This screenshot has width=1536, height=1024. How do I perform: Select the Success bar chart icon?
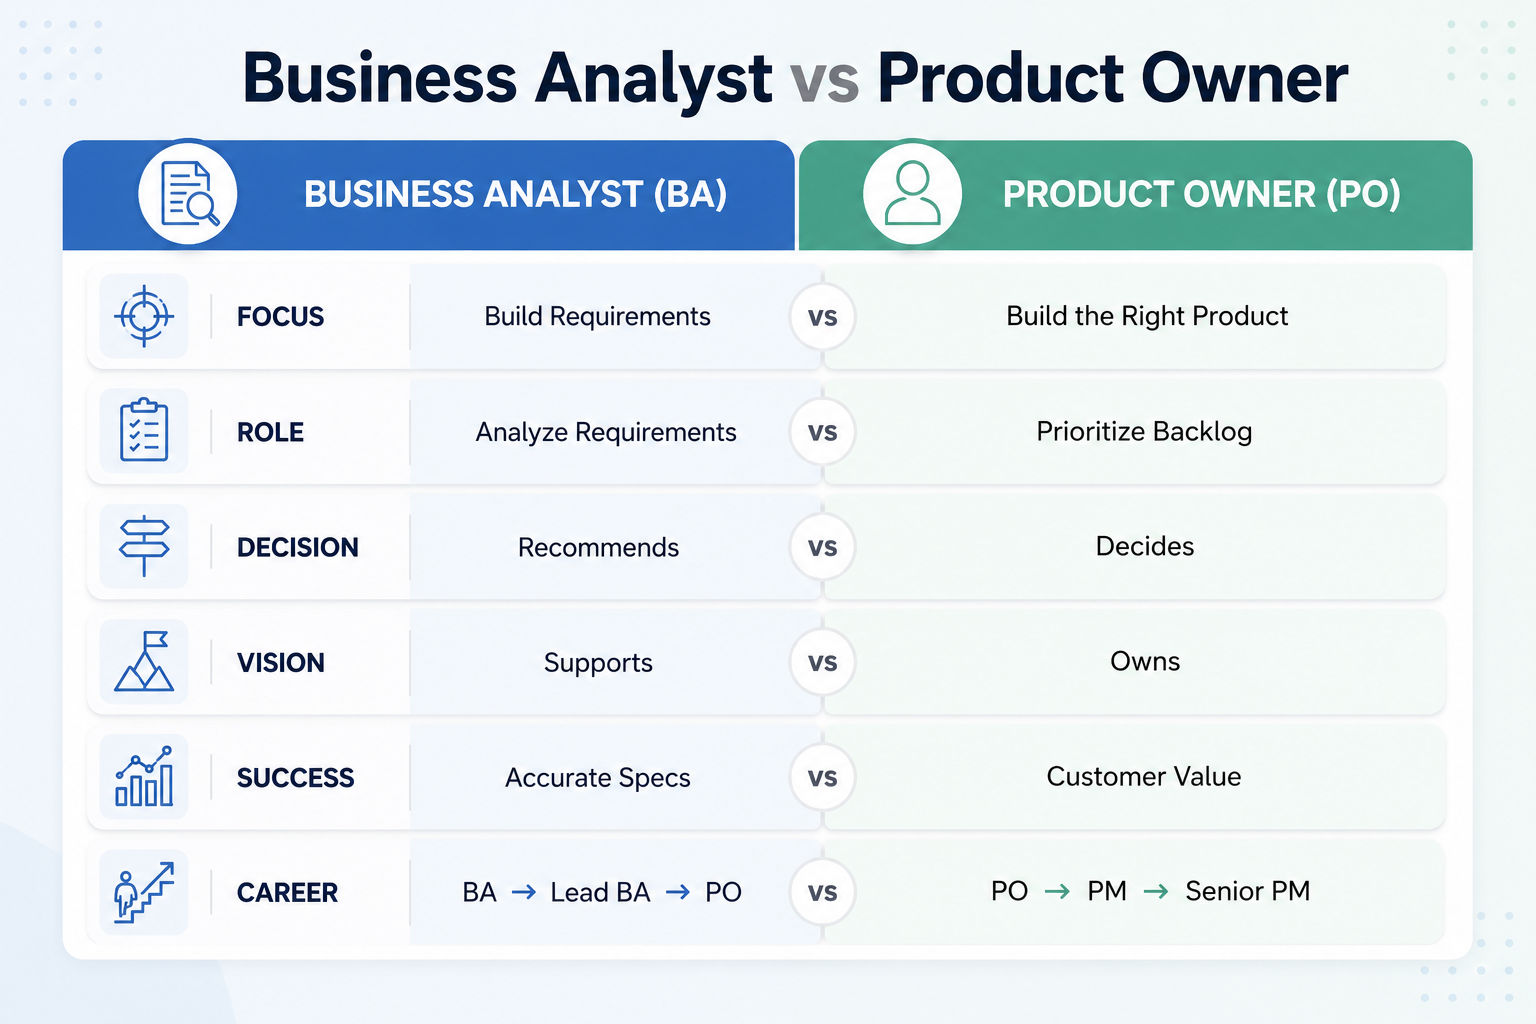coord(144,776)
